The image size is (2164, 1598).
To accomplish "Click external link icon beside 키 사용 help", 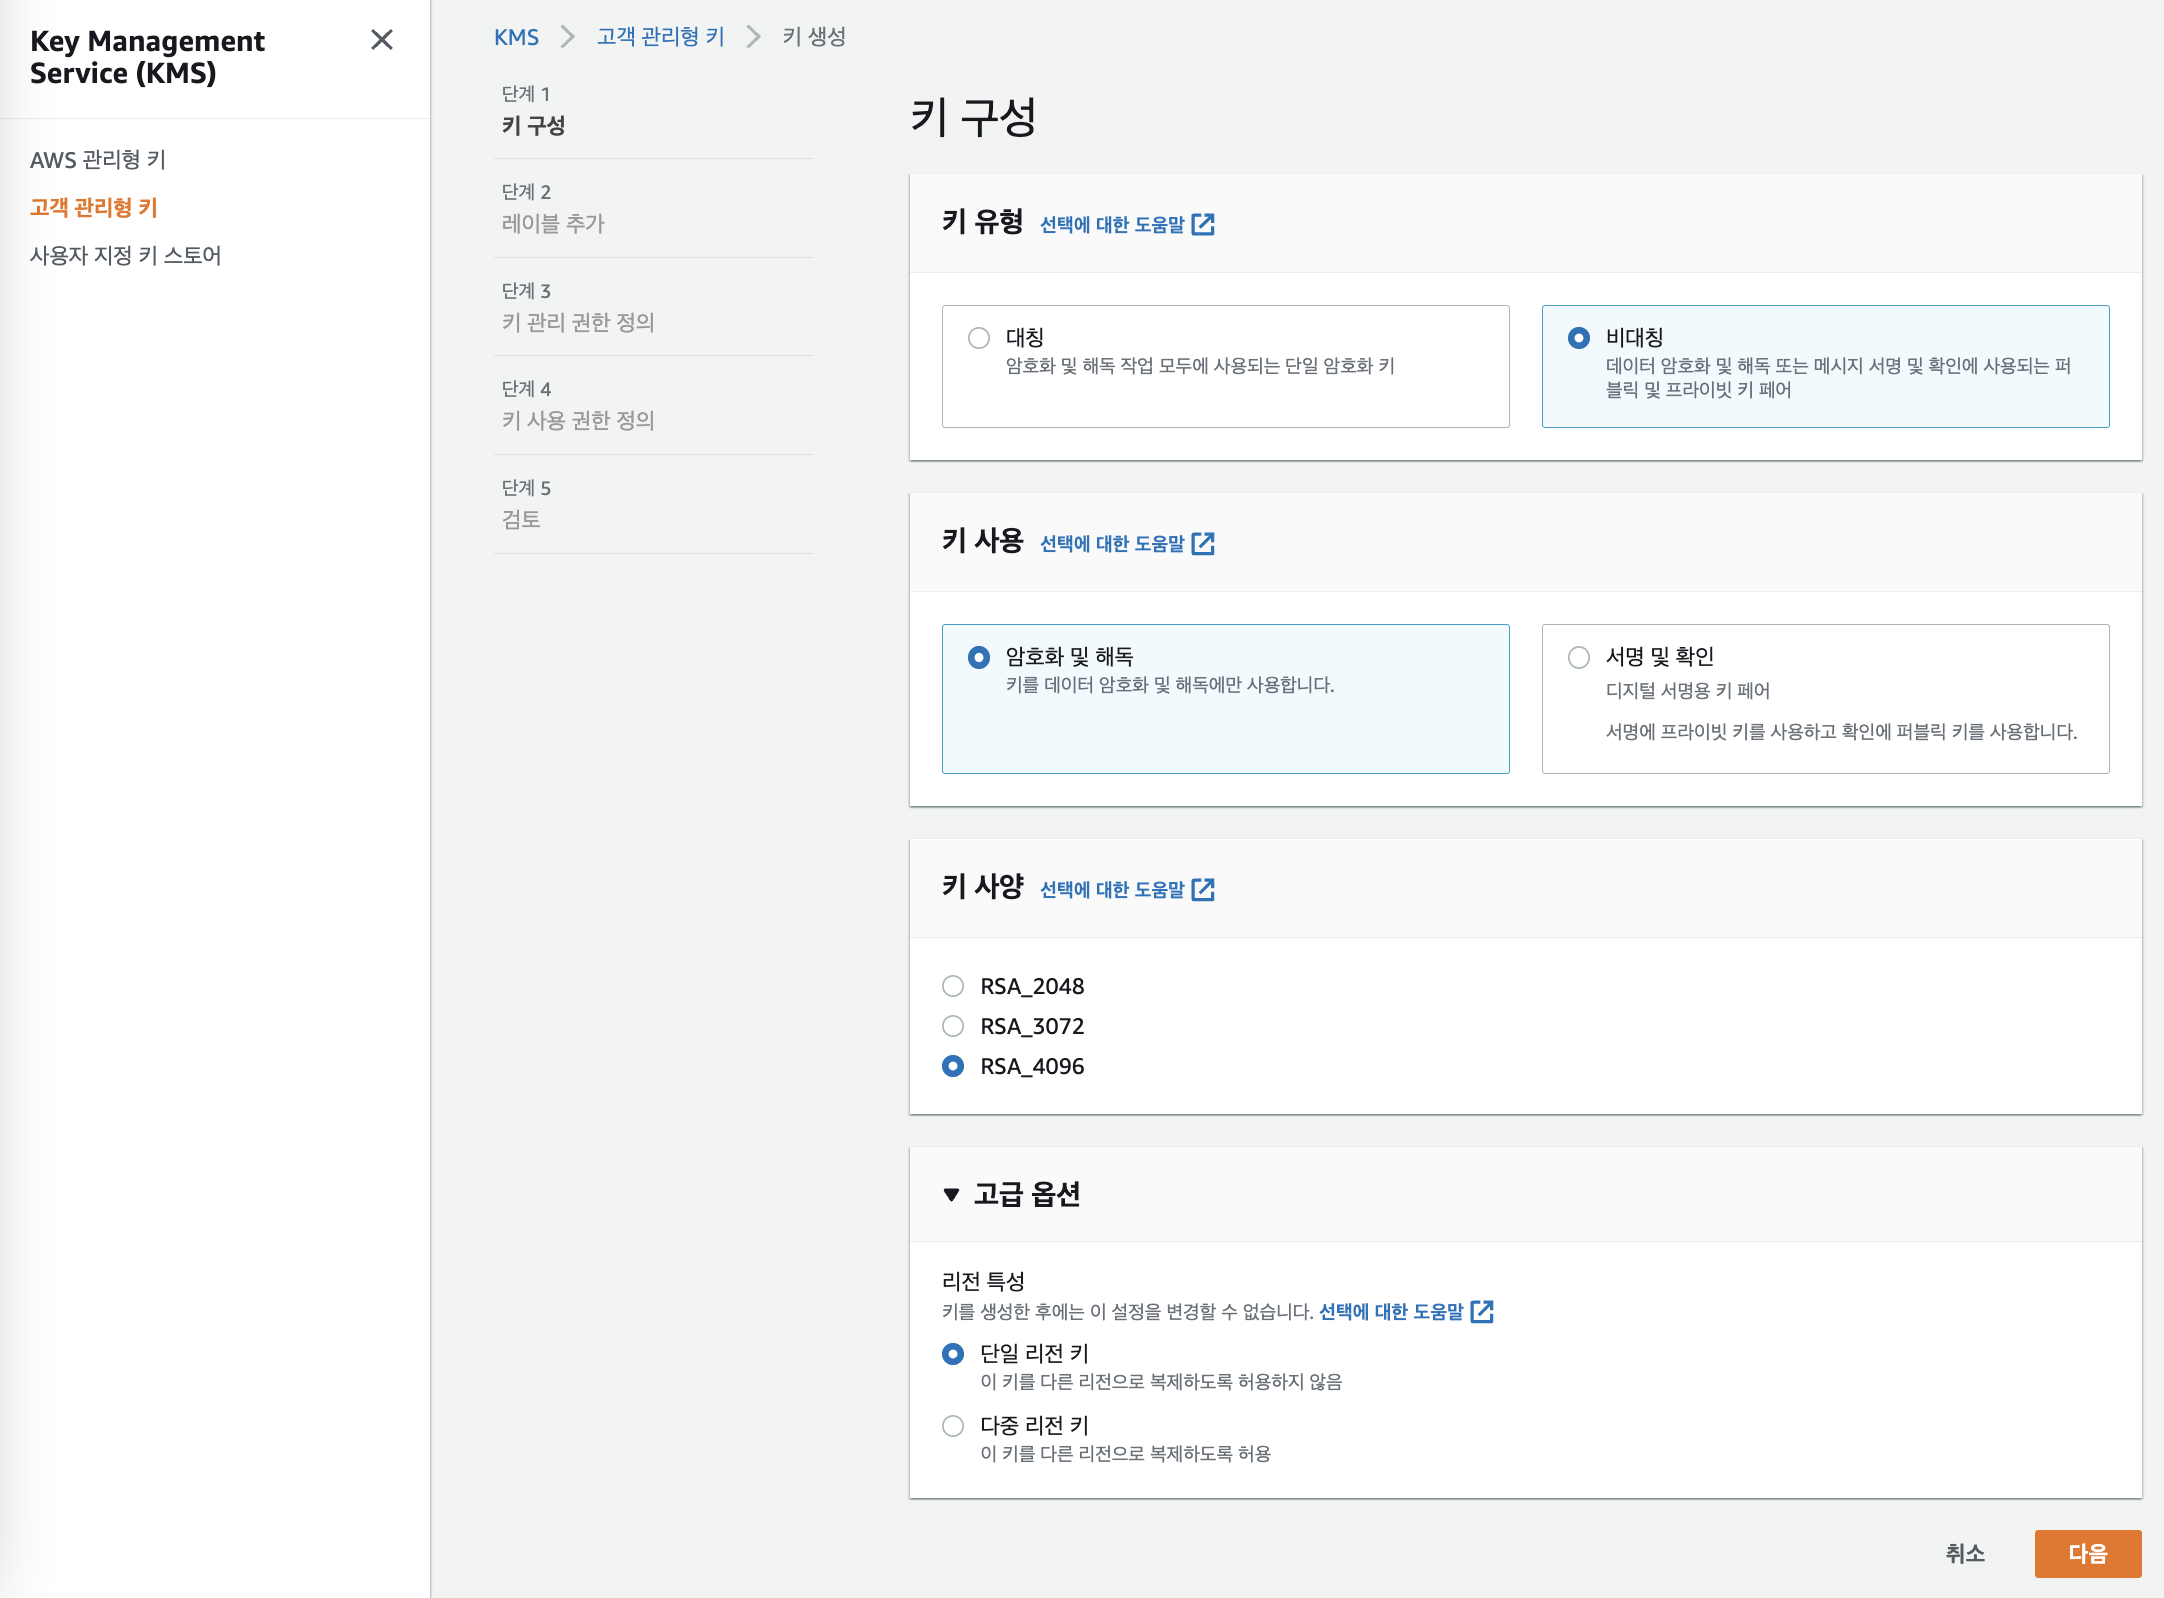I will (1203, 543).
